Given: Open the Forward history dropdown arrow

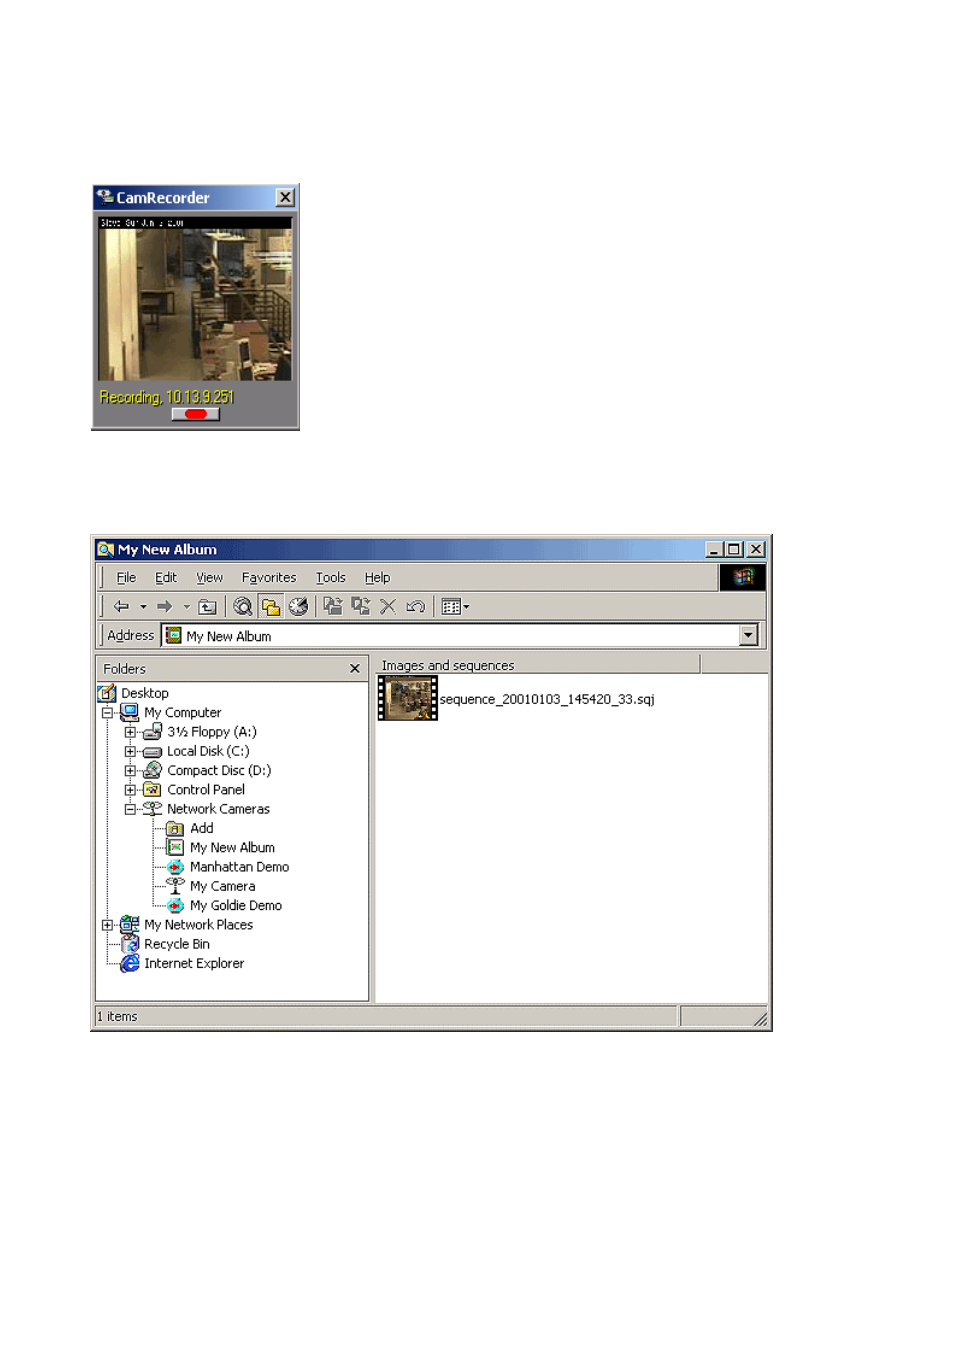Looking at the screenshot, I should (186, 606).
